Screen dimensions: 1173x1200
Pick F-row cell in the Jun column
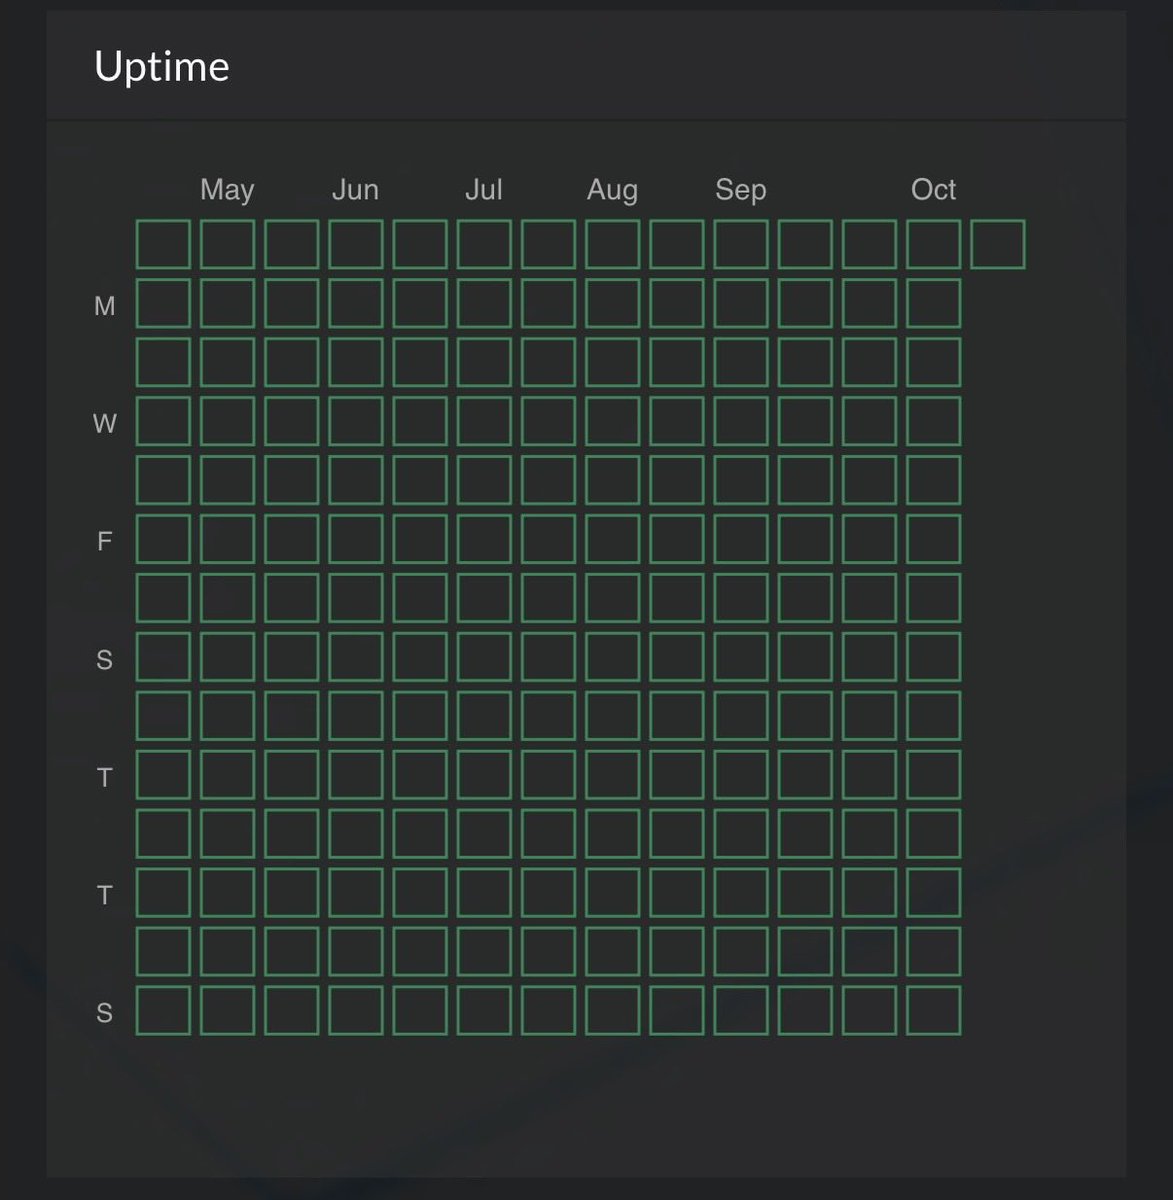356,540
